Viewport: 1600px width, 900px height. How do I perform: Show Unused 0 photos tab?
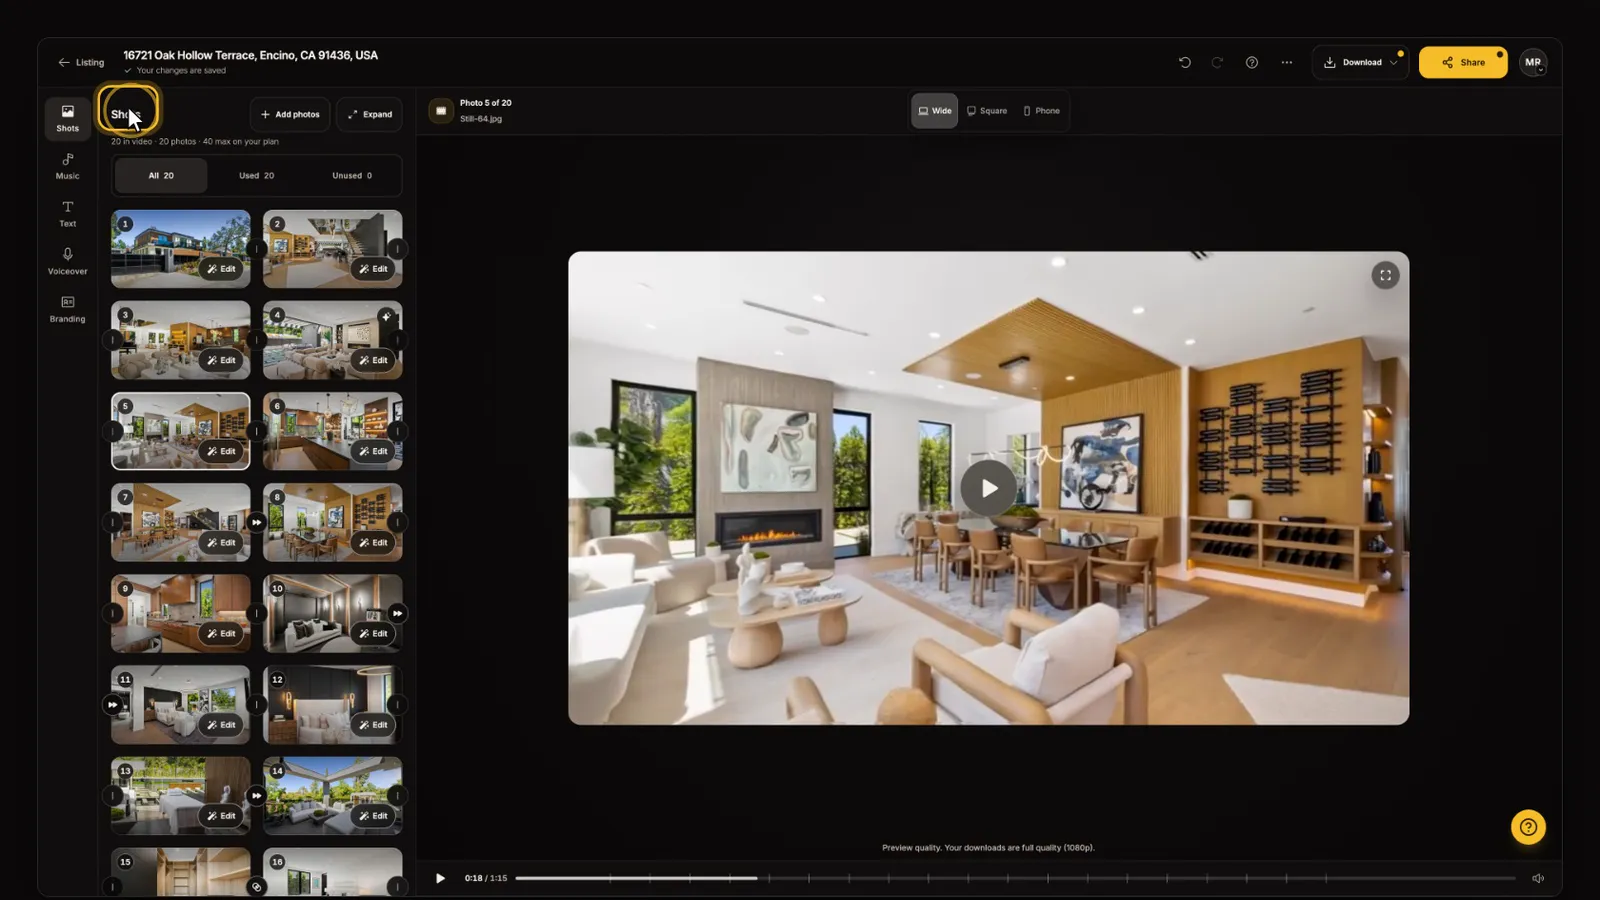[x=352, y=175]
